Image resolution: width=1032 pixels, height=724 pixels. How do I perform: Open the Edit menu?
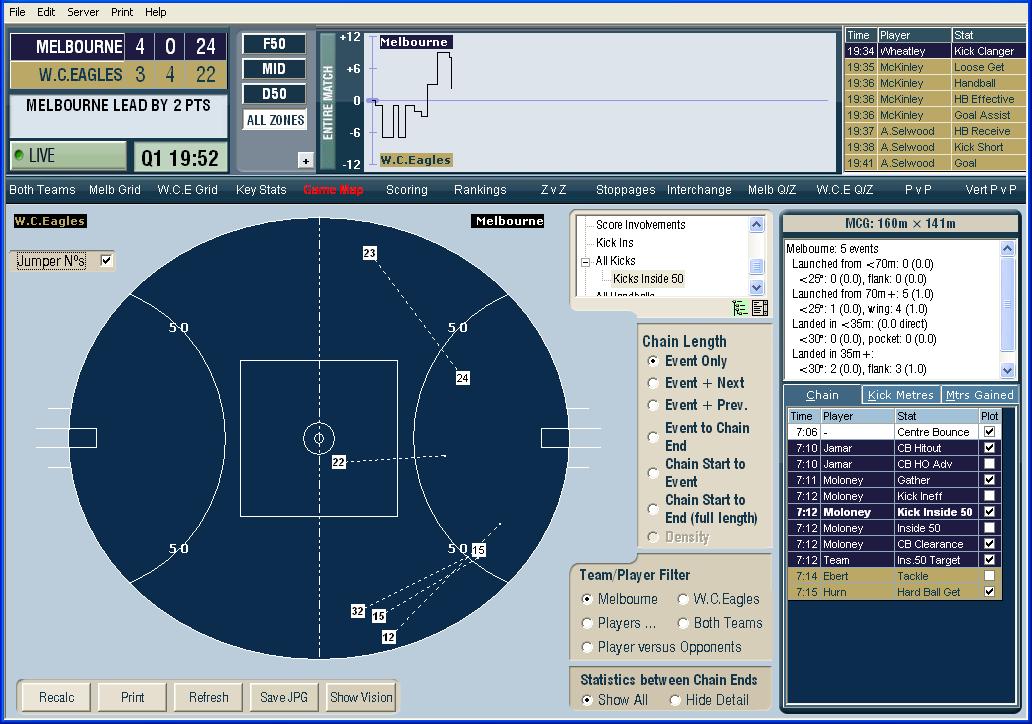[46, 12]
